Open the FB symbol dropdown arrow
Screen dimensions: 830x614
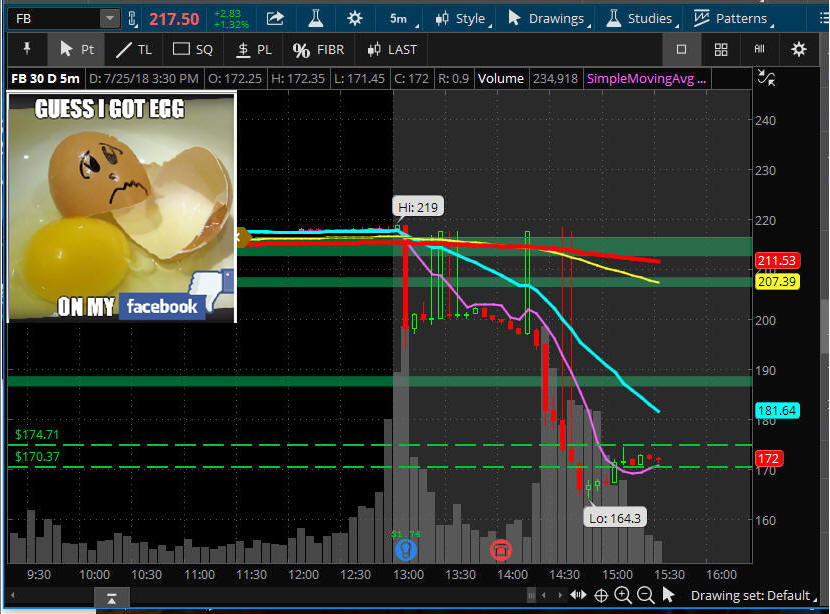pos(110,19)
